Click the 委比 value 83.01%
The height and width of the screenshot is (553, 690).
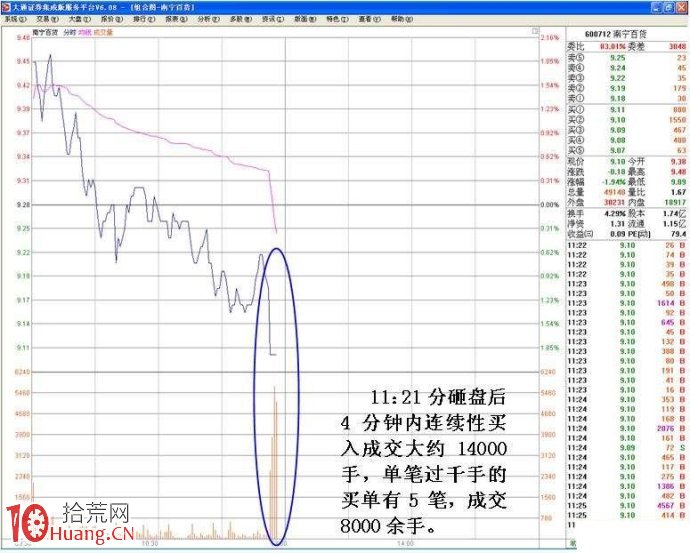pyautogui.click(x=613, y=46)
